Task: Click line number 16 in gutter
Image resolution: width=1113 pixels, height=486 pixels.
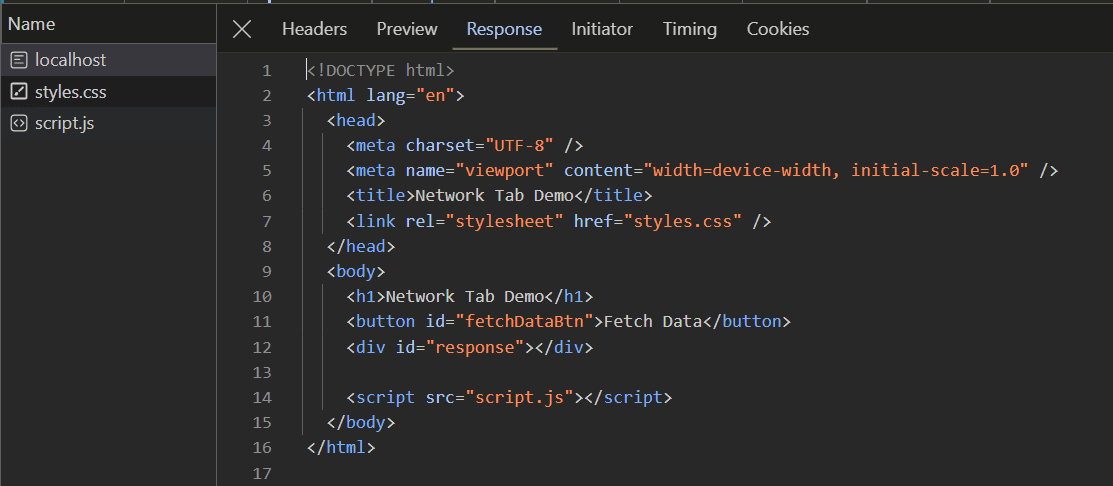Action: [262, 448]
